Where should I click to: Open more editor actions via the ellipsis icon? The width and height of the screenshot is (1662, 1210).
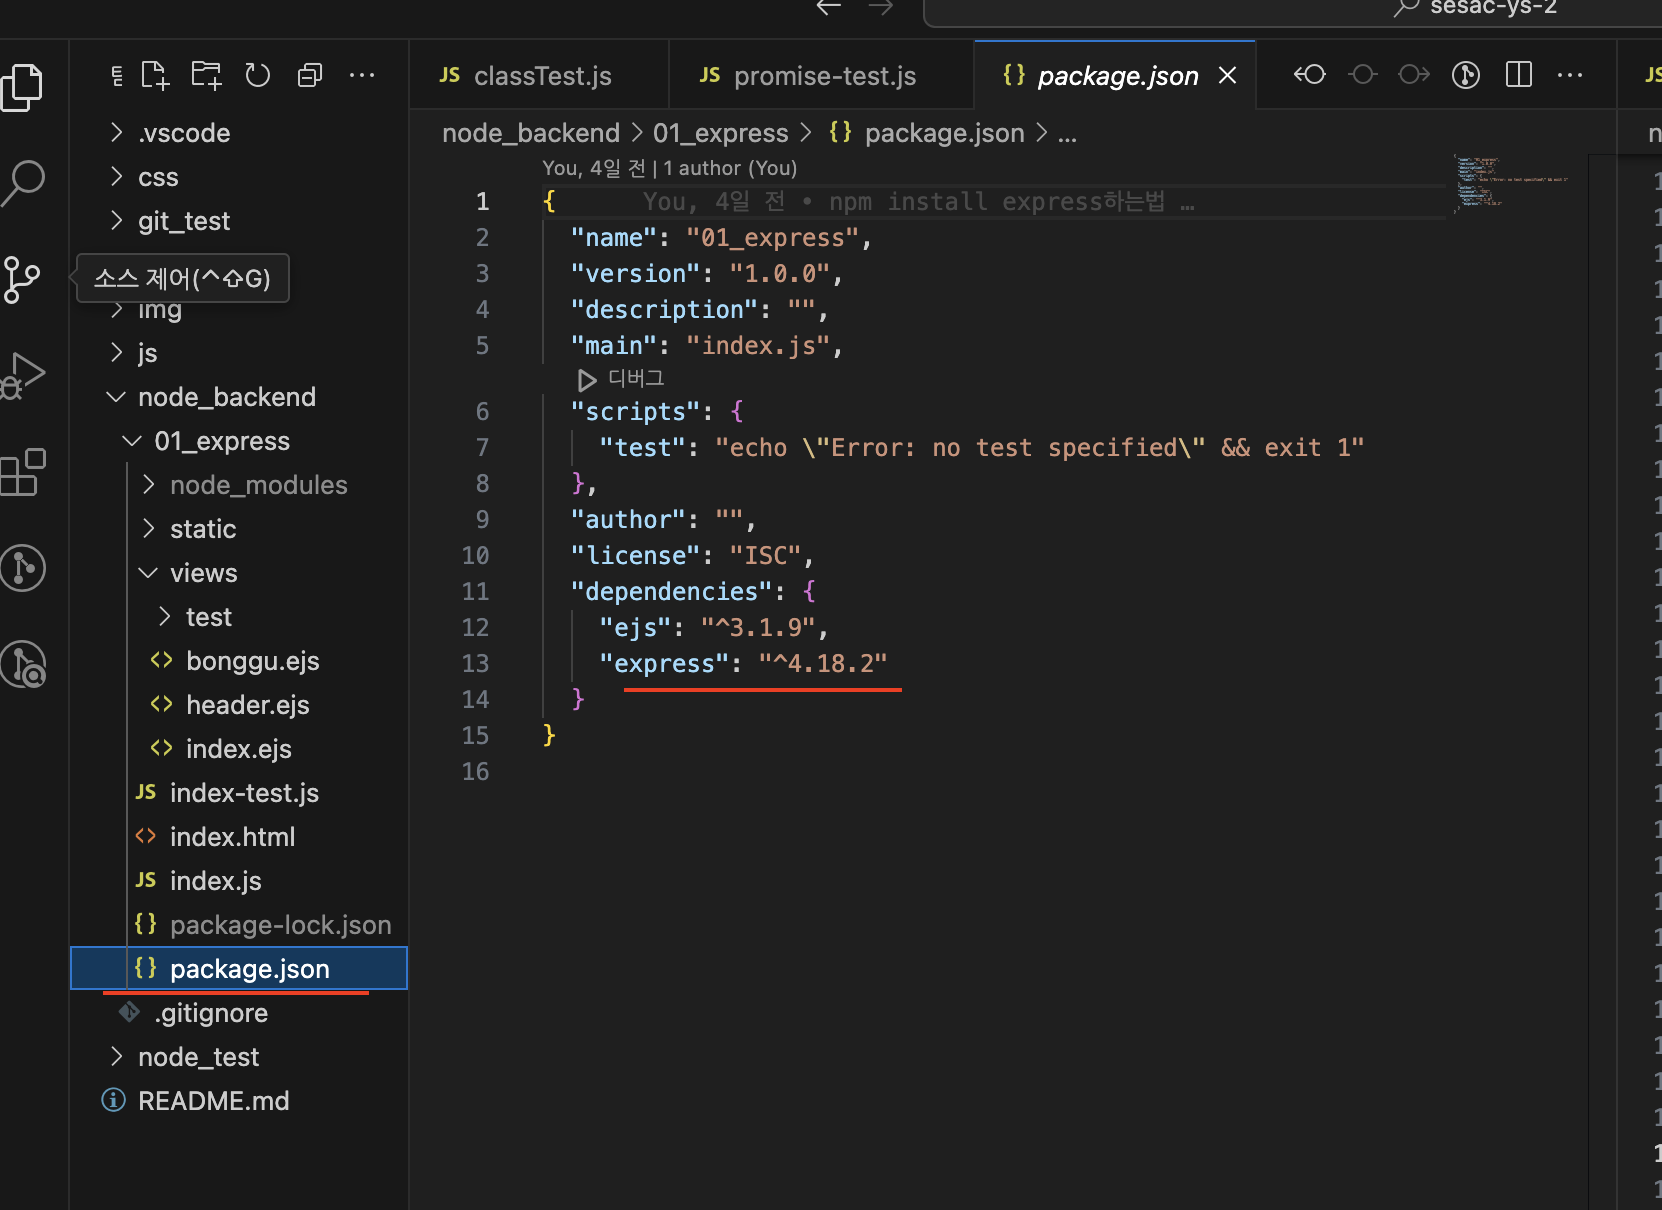(x=1570, y=74)
